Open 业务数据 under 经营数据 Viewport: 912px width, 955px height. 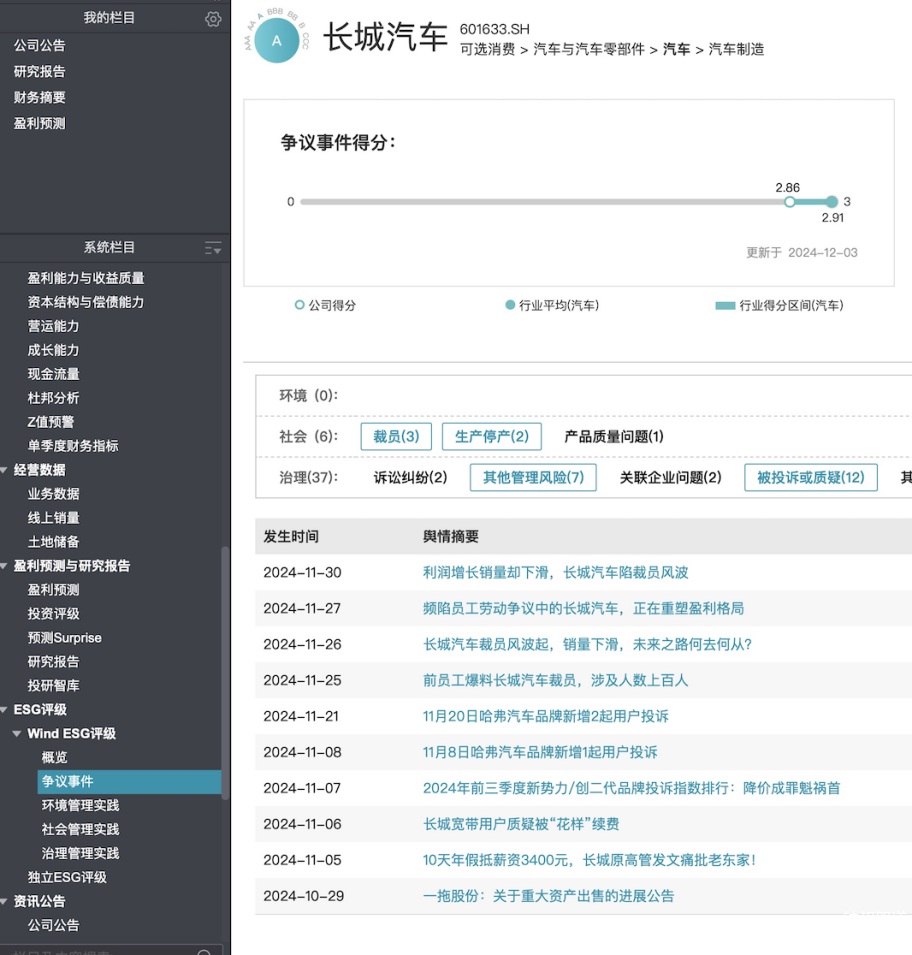[54, 494]
